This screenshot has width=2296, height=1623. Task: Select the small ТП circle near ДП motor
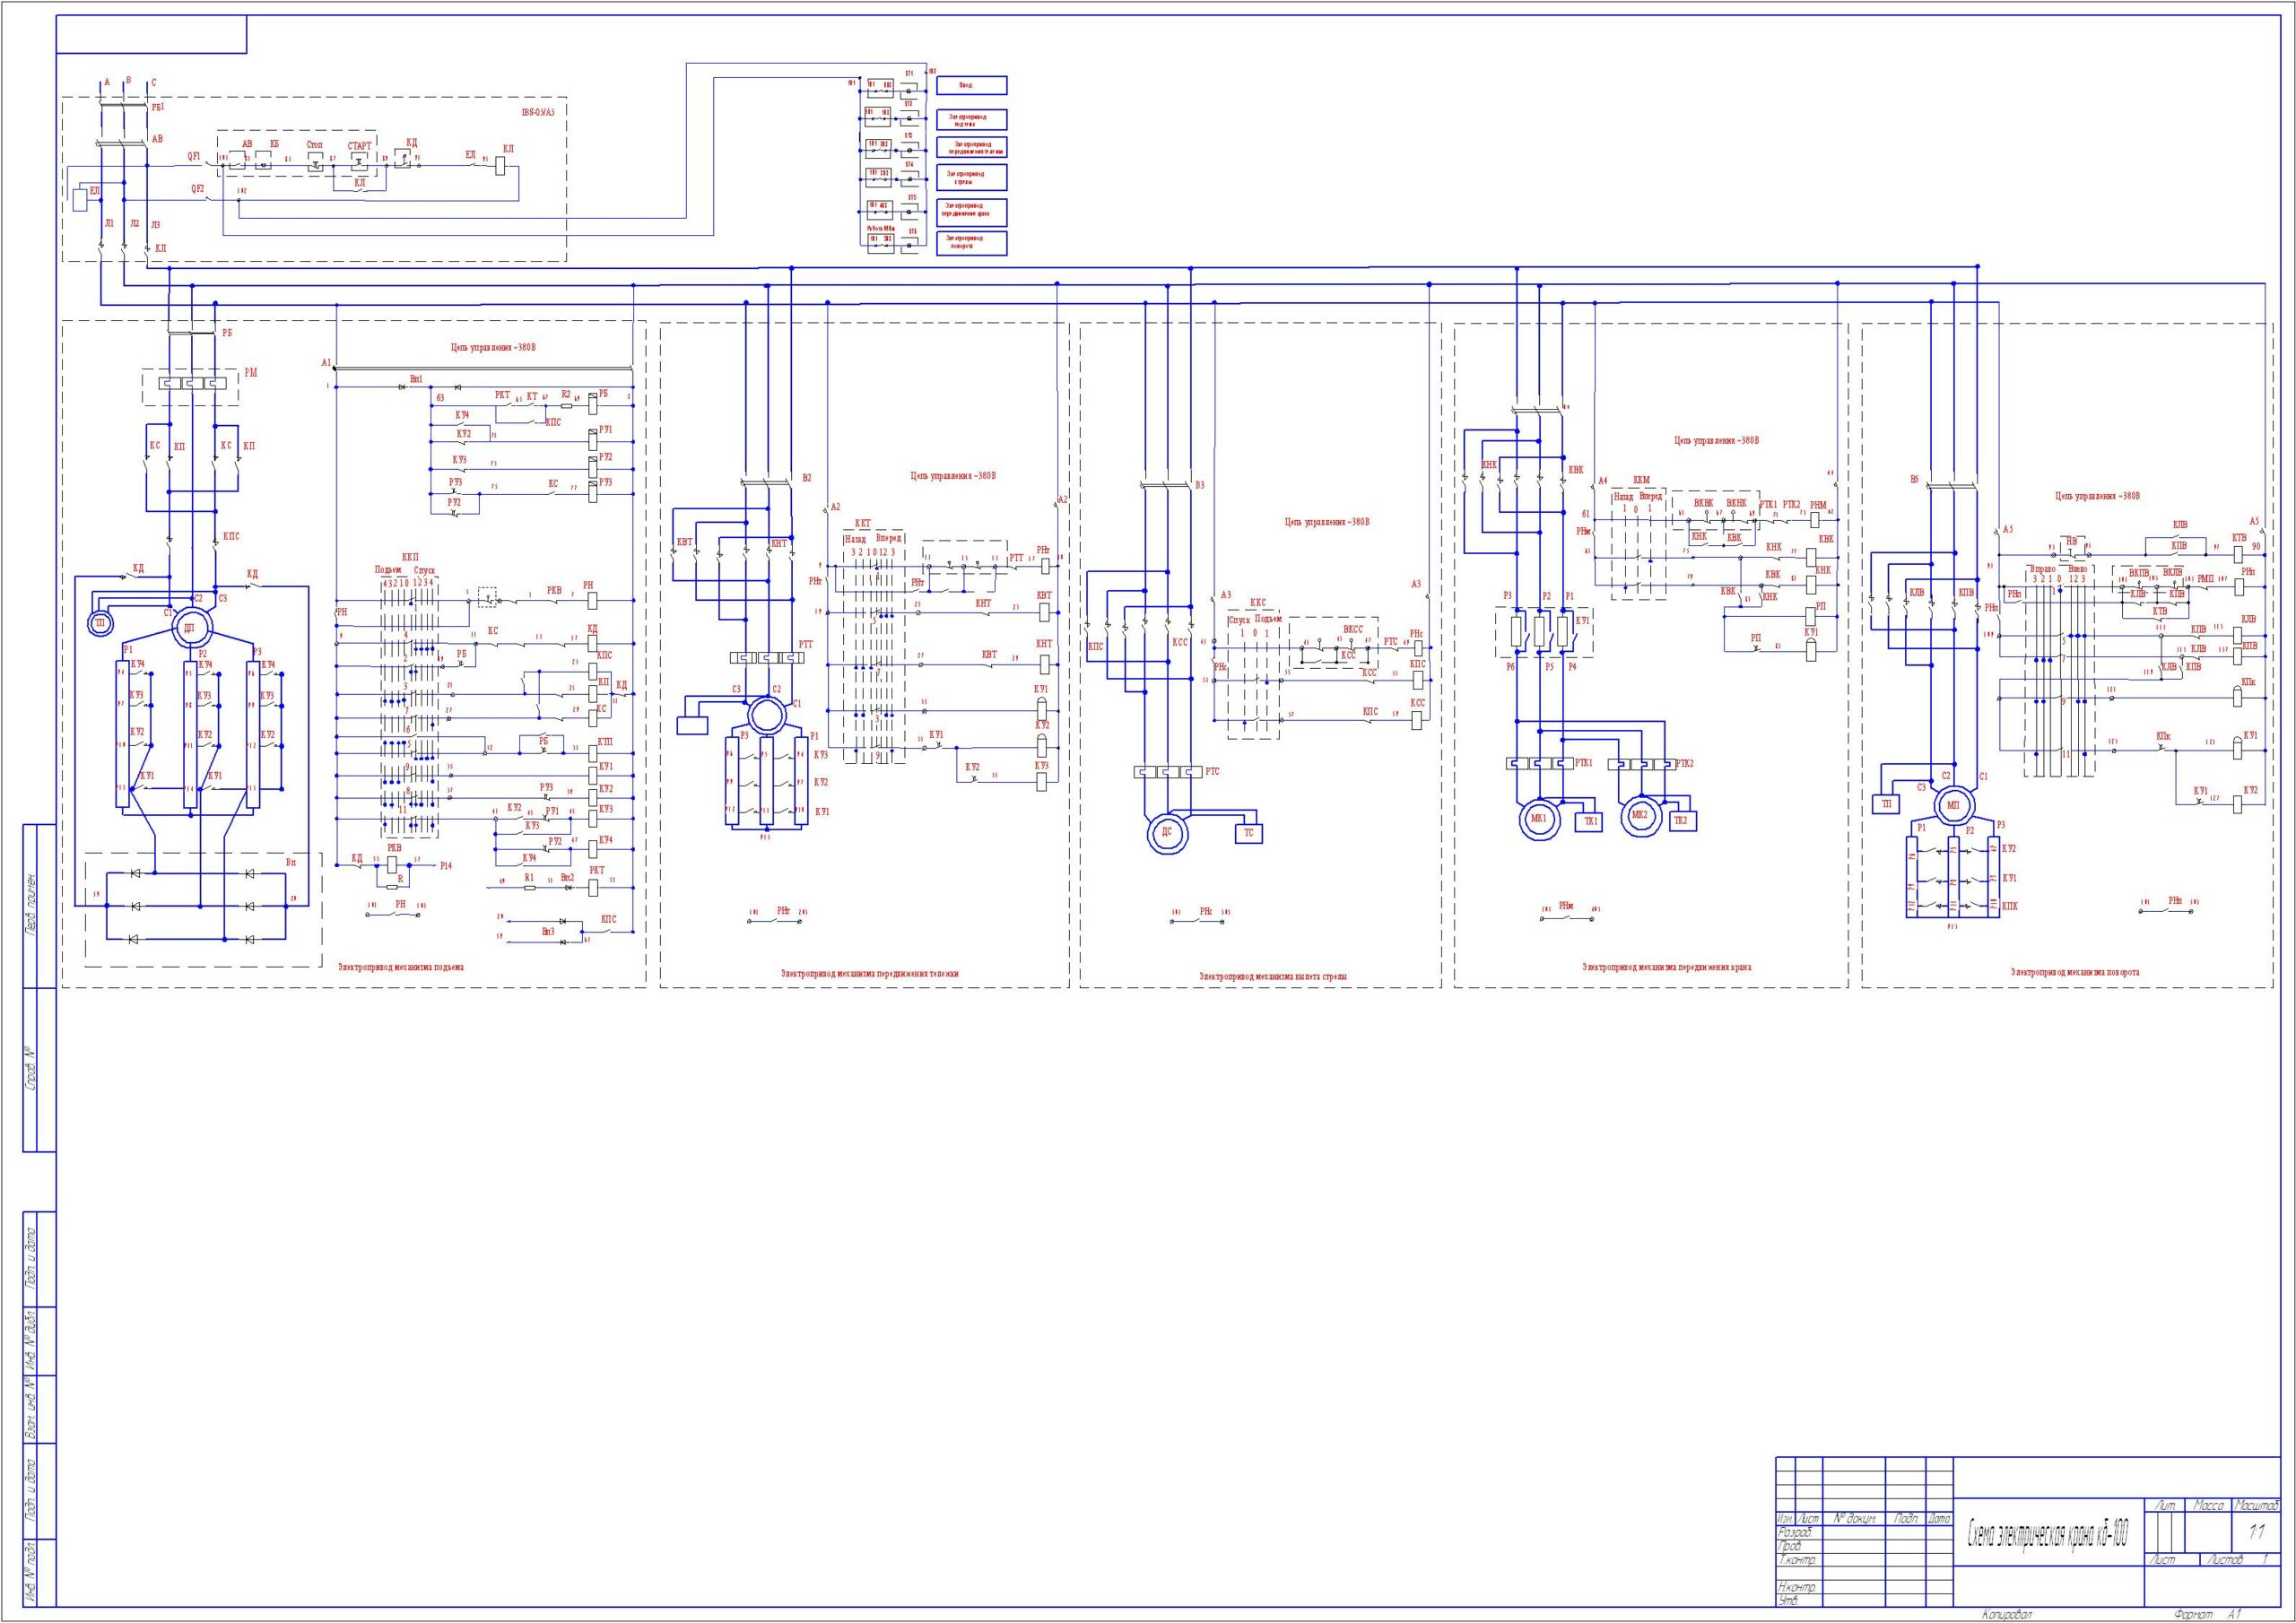tap(99, 624)
